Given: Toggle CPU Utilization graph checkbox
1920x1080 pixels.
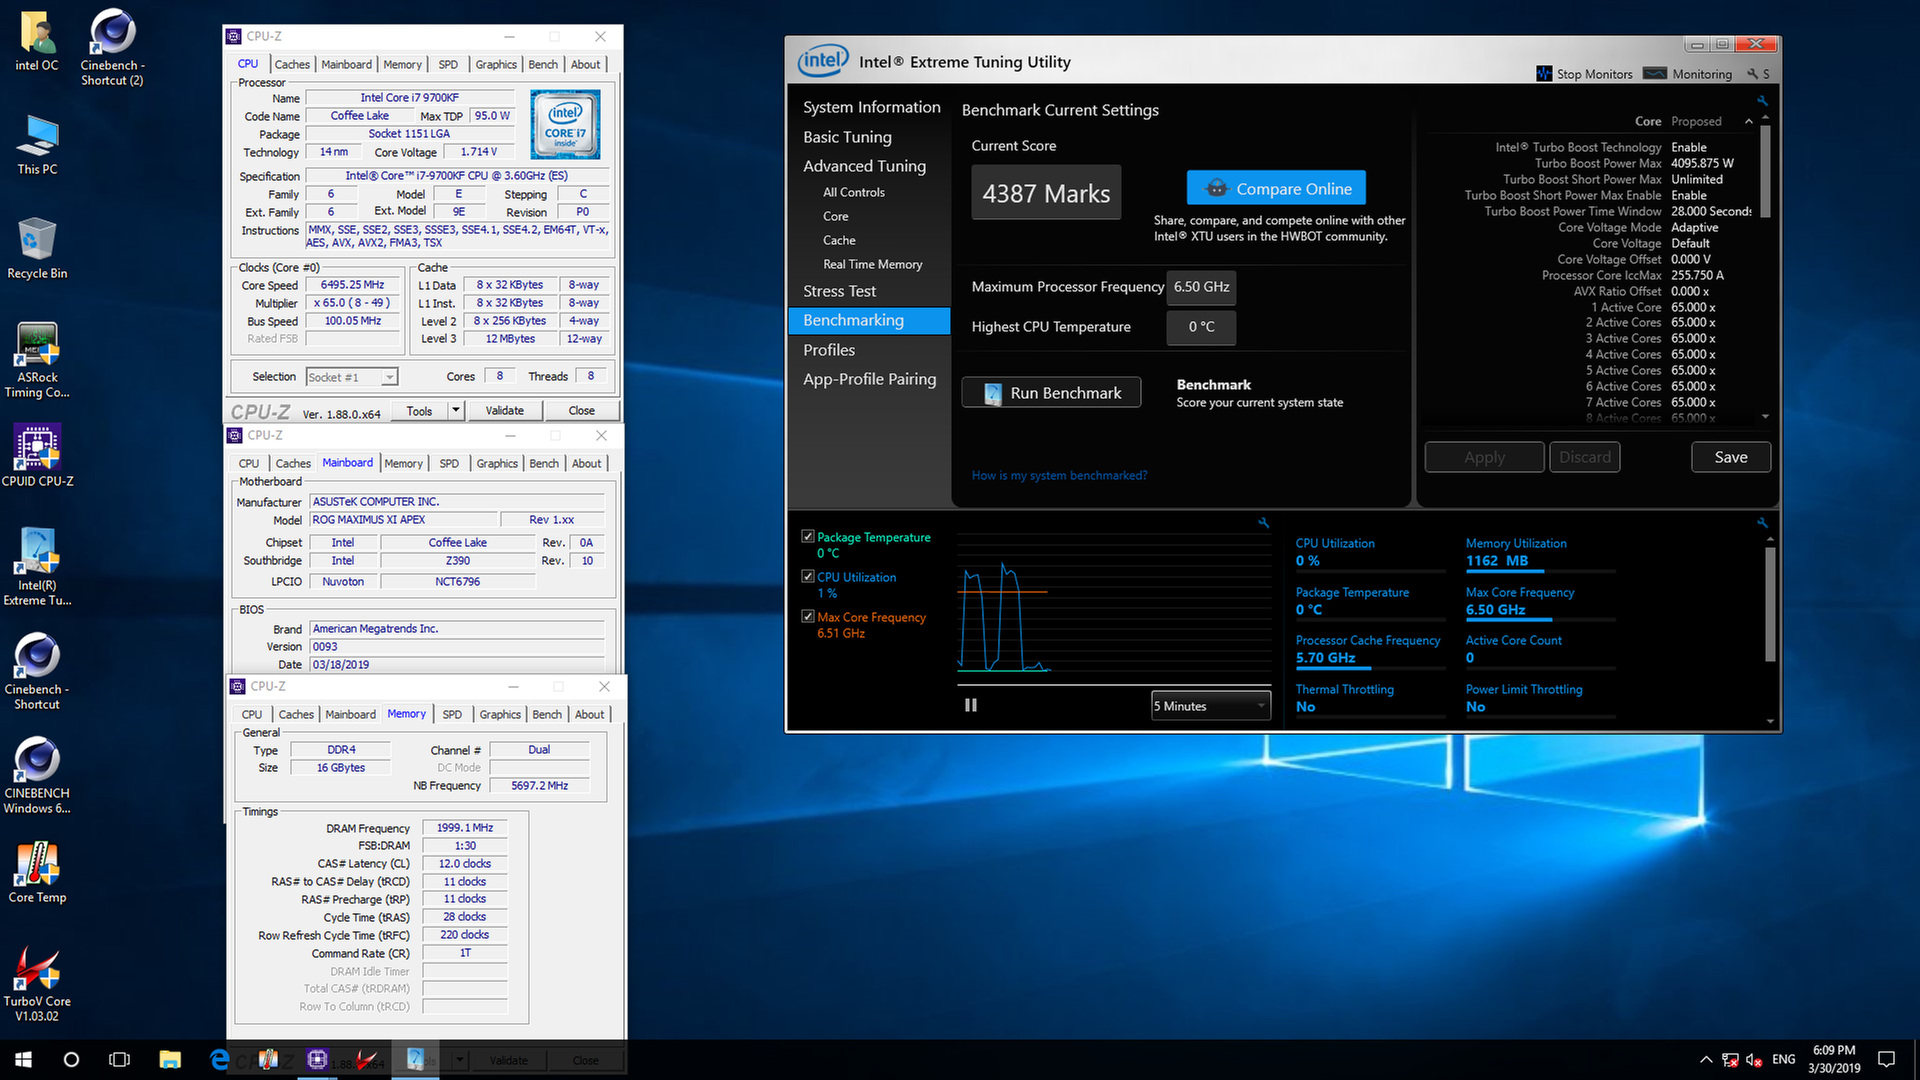Looking at the screenshot, I should tap(808, 577).
